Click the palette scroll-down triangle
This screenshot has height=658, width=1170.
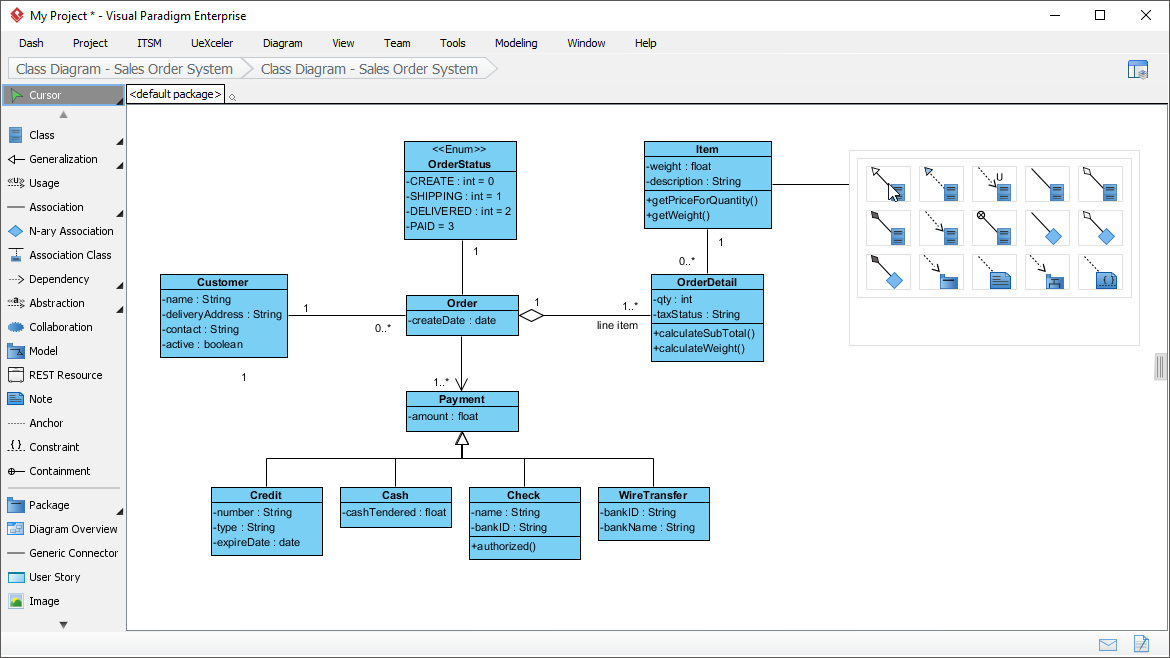pos(63,625)
